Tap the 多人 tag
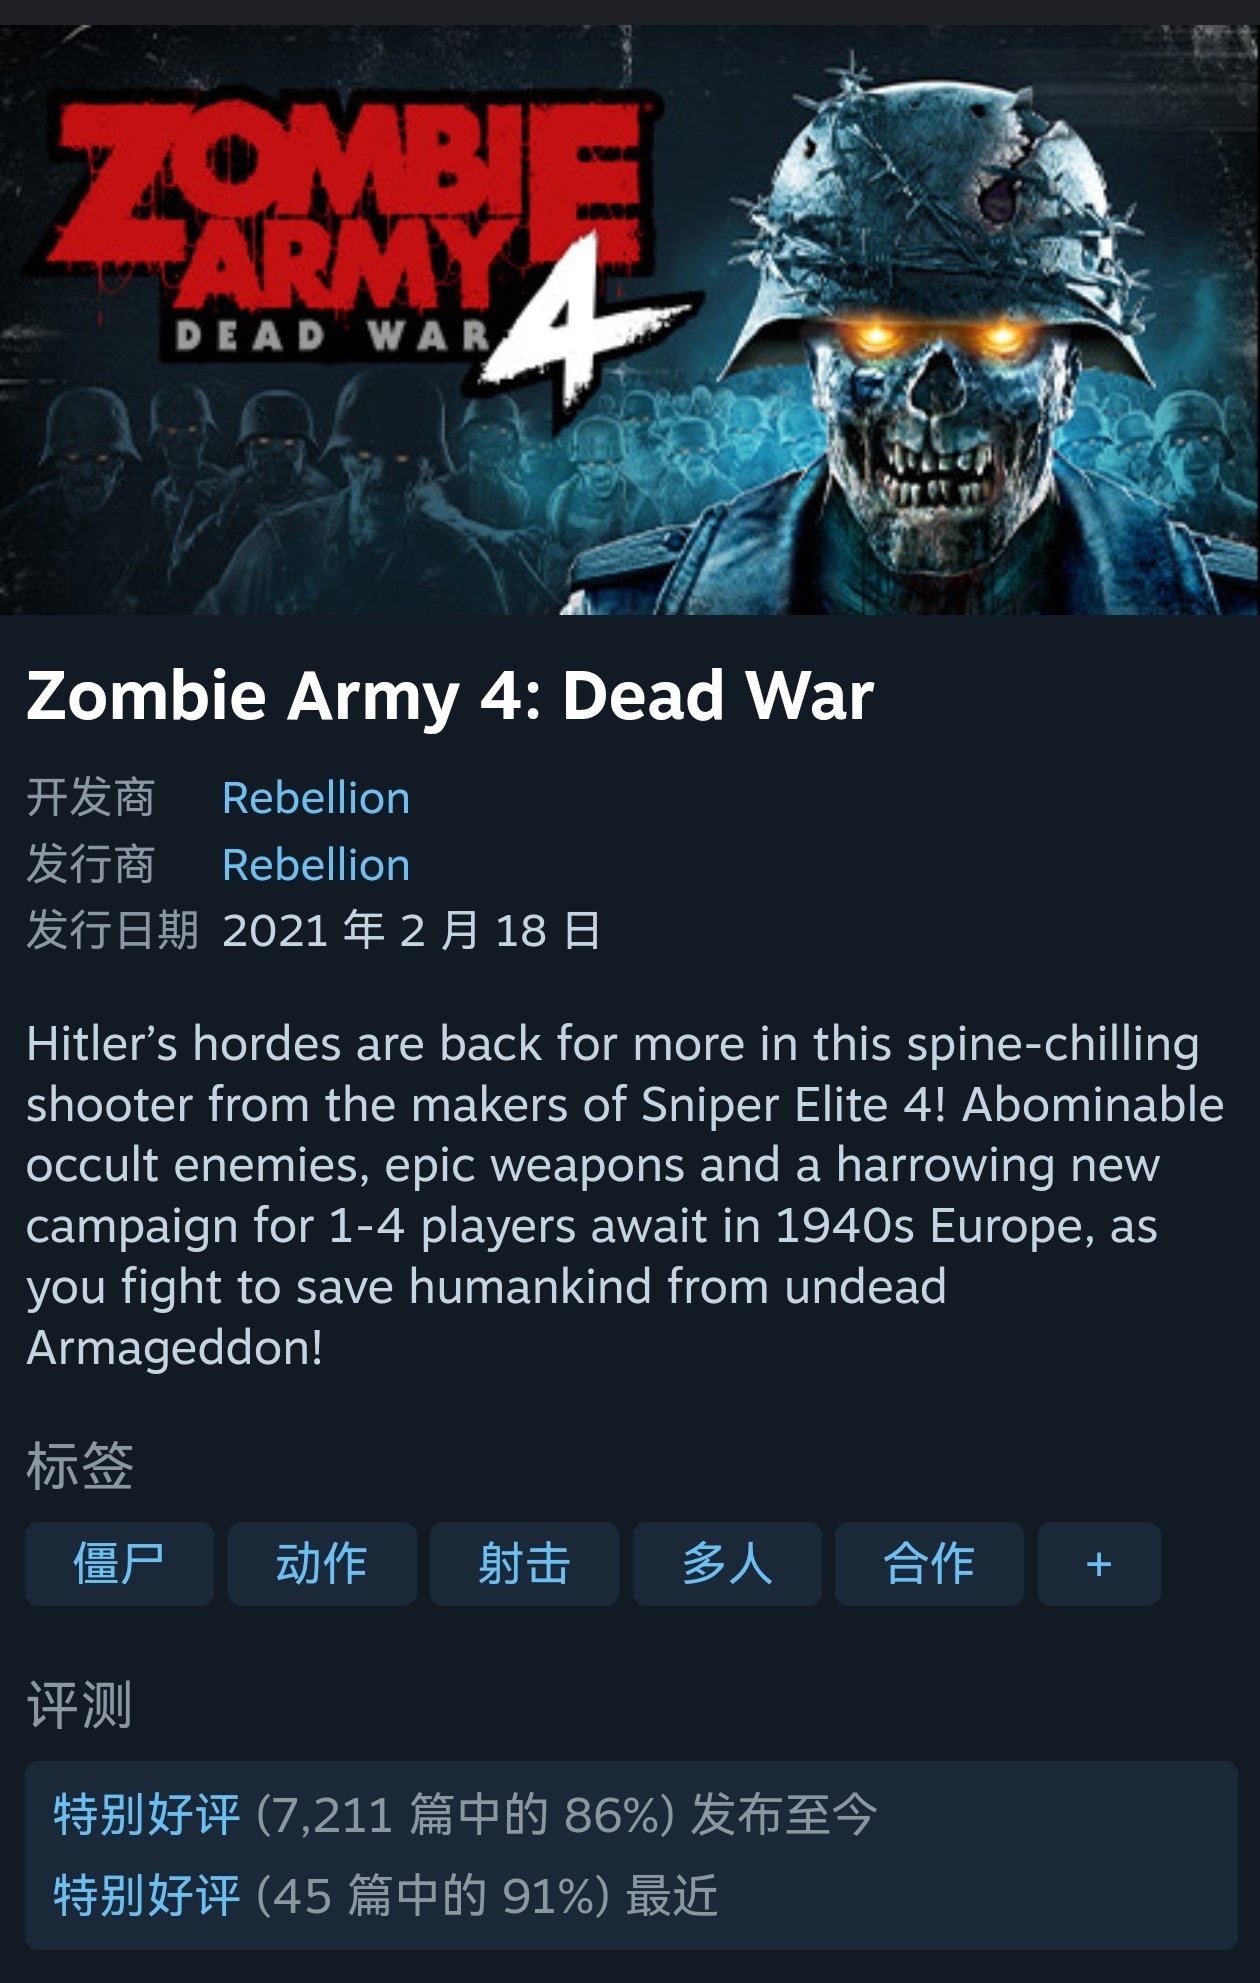The height and width of the screenshot is (1983, 1260). pyautogui.click(x=727, y=1563)
